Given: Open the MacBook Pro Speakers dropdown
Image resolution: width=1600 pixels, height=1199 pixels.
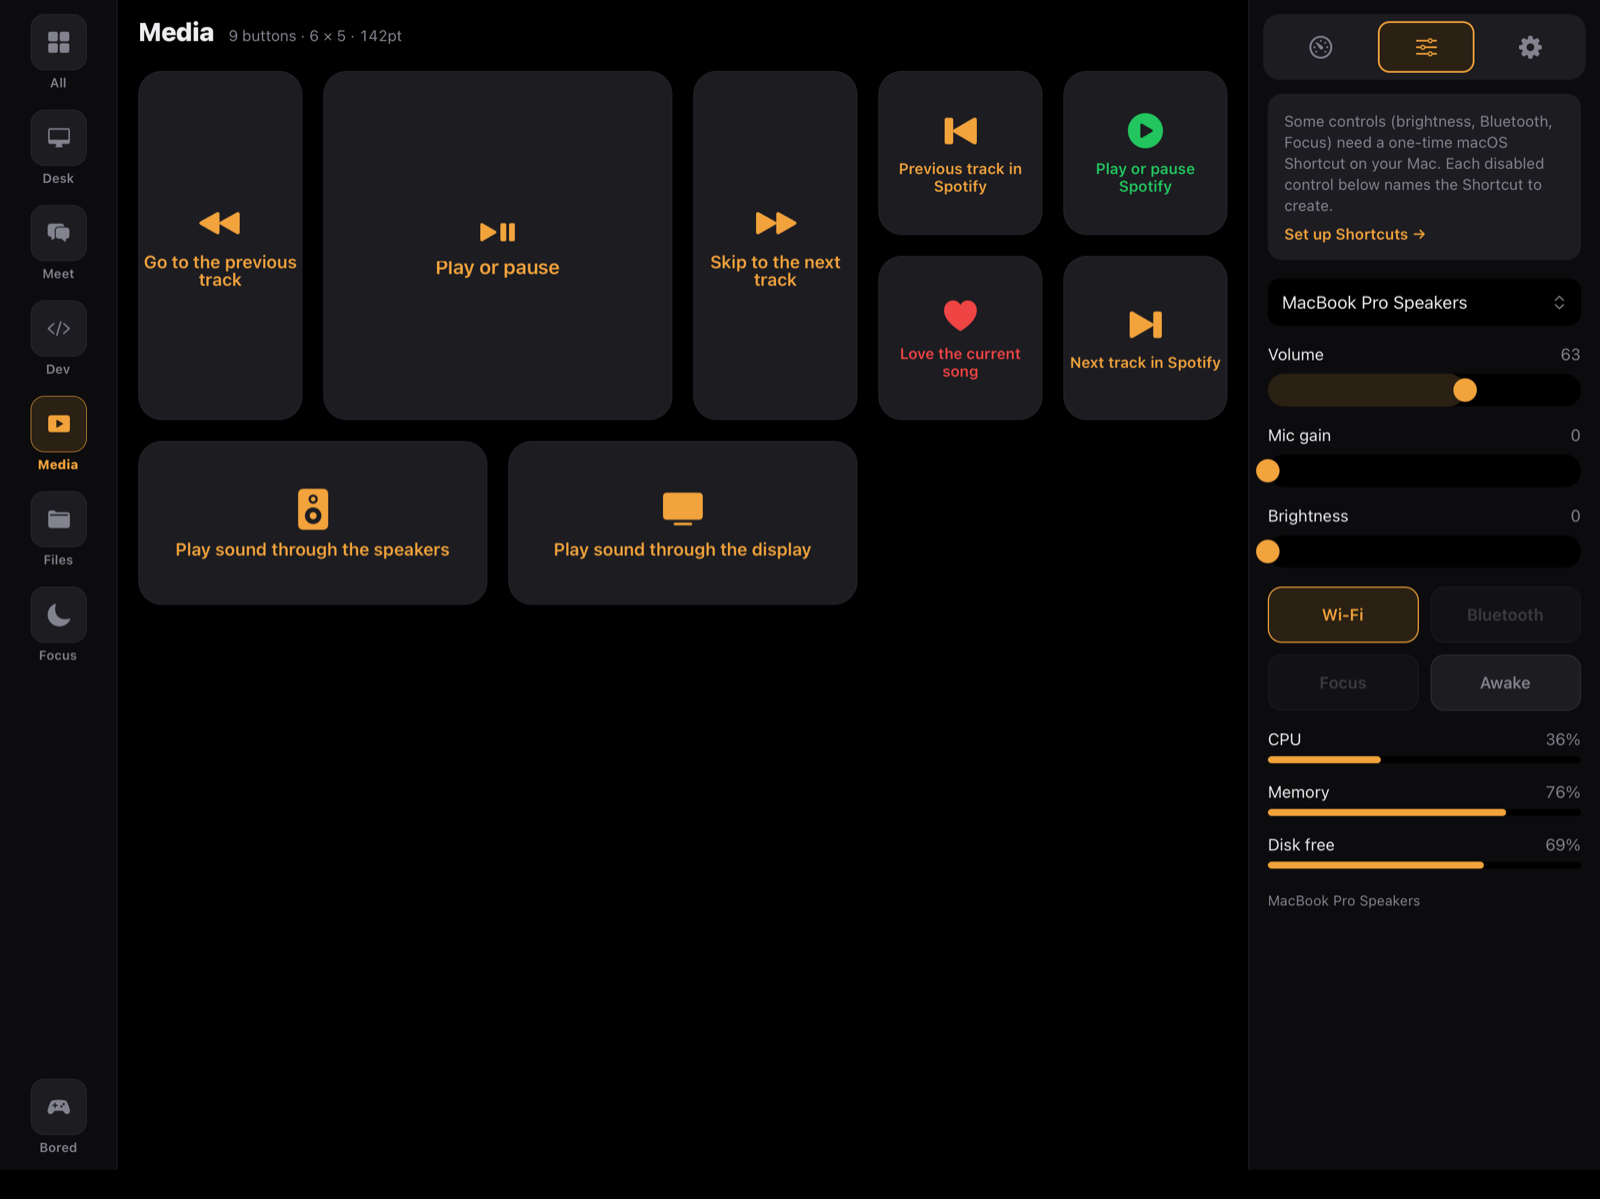Looking at the screenshot, I should click(x=1424, y=303).
